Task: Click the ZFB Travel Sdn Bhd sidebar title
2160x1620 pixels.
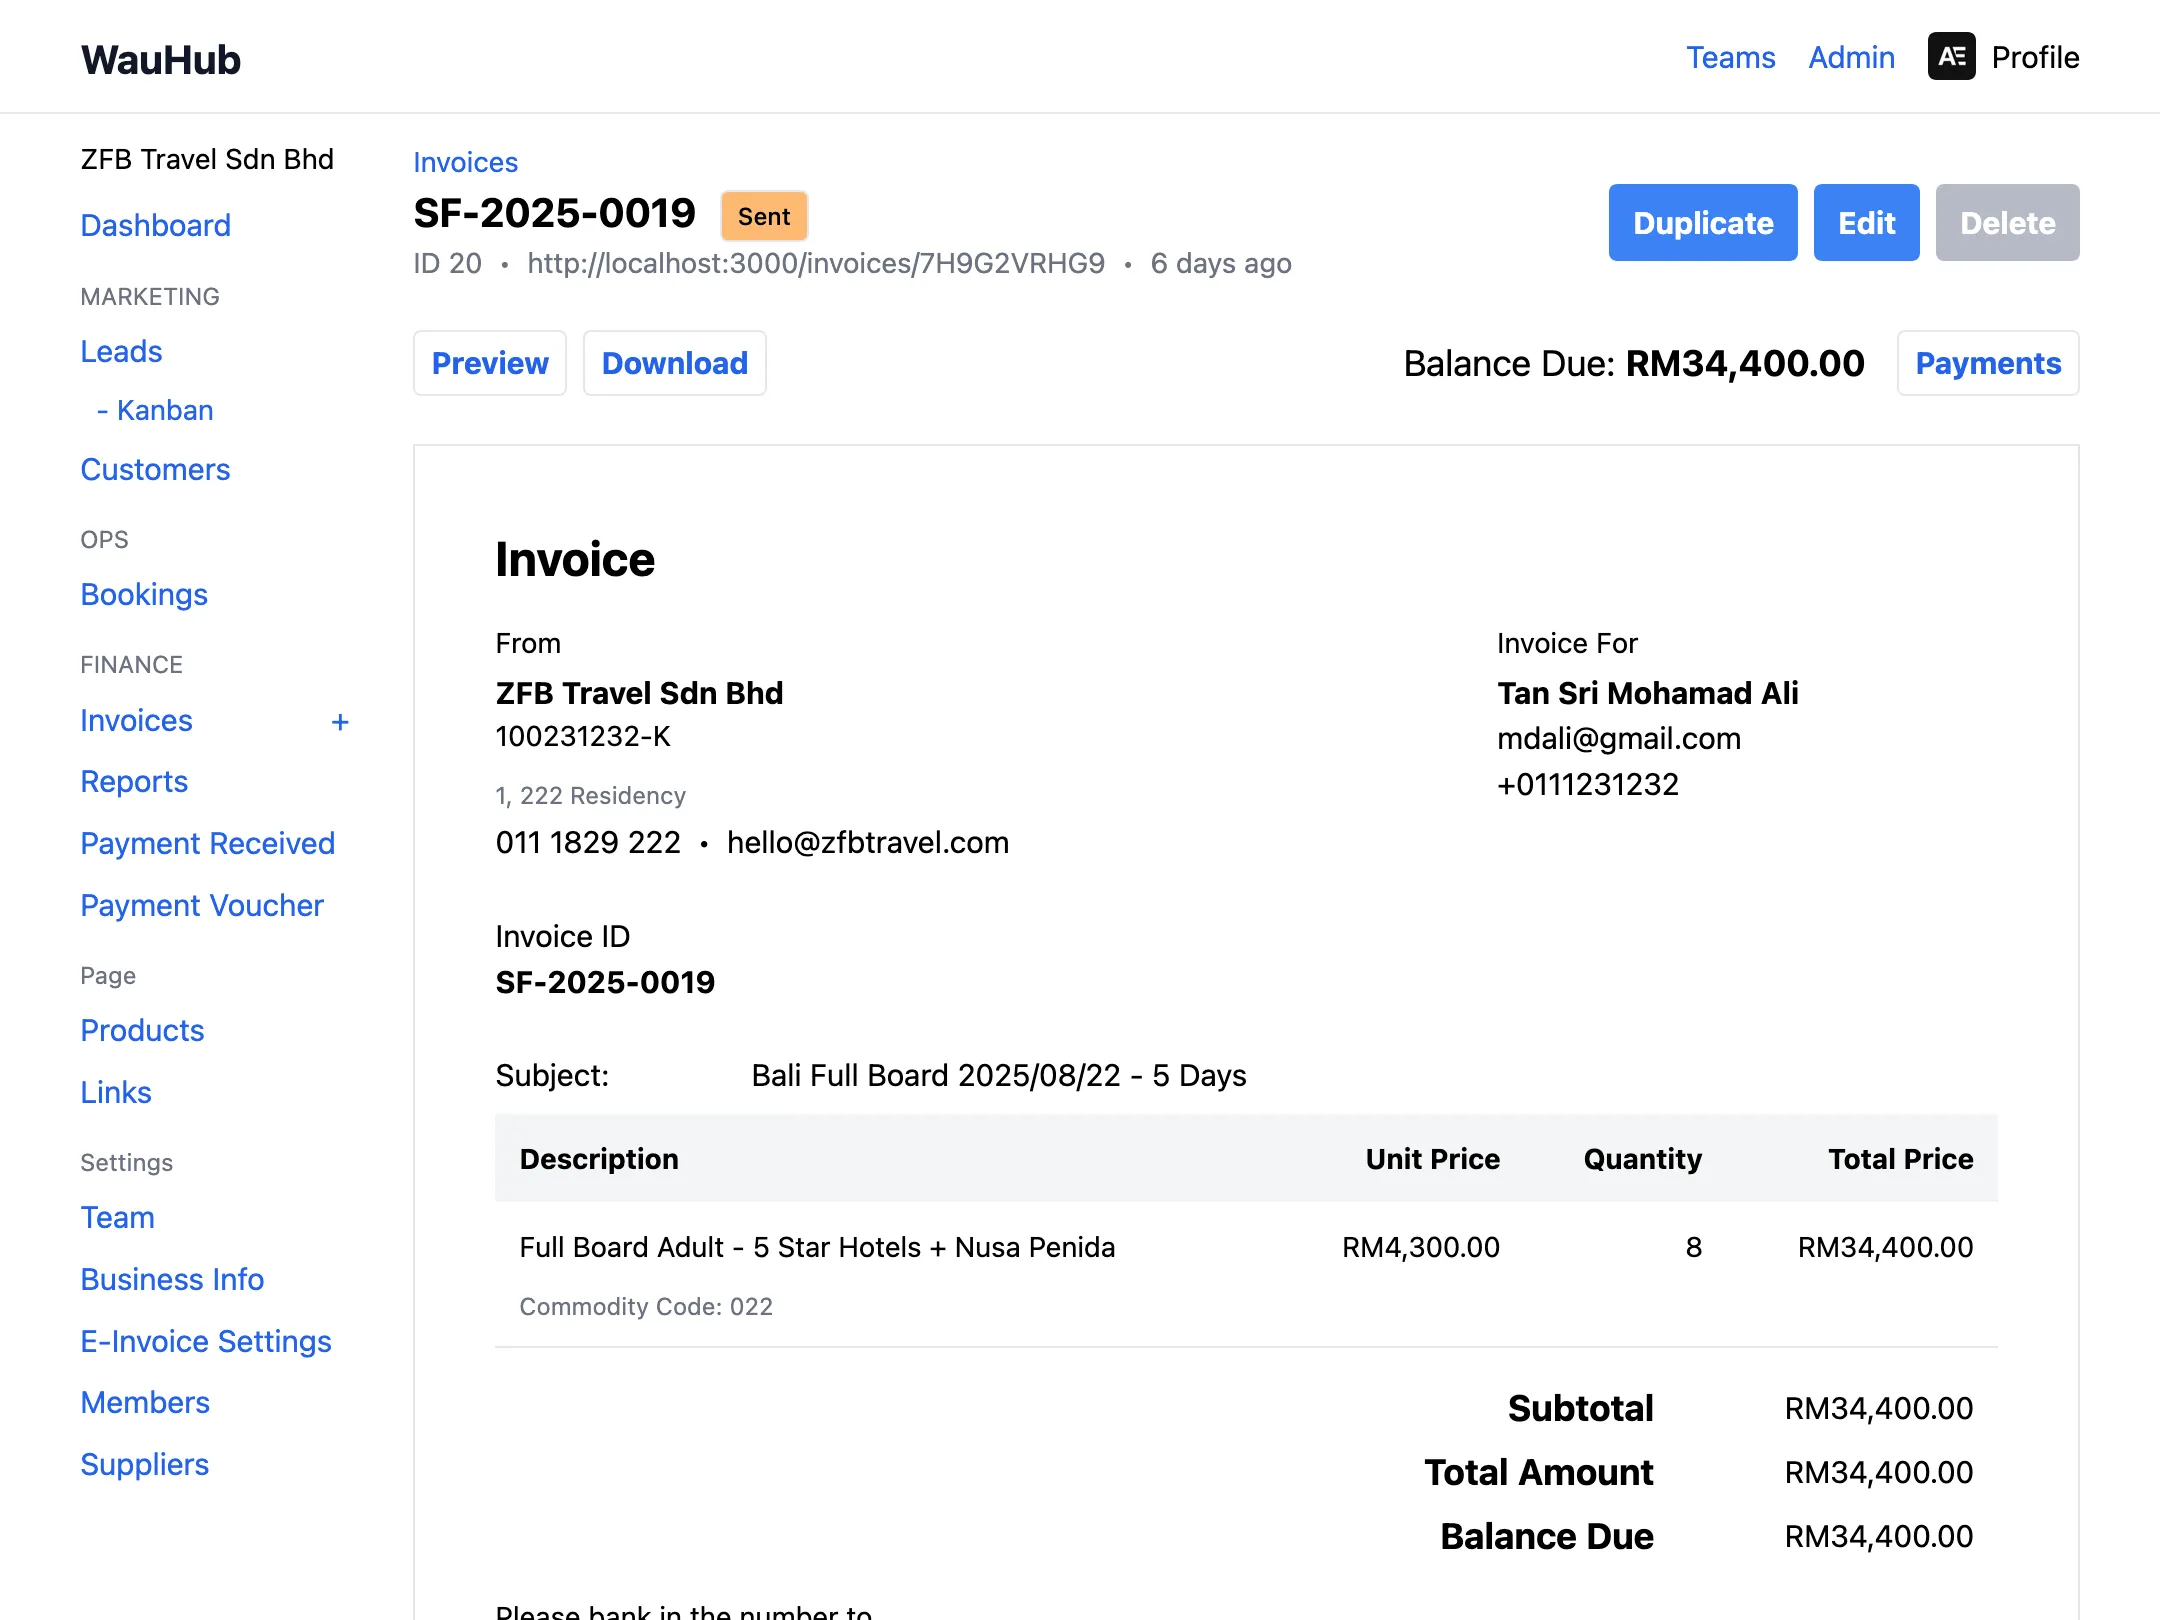Action: click(207, 159)
